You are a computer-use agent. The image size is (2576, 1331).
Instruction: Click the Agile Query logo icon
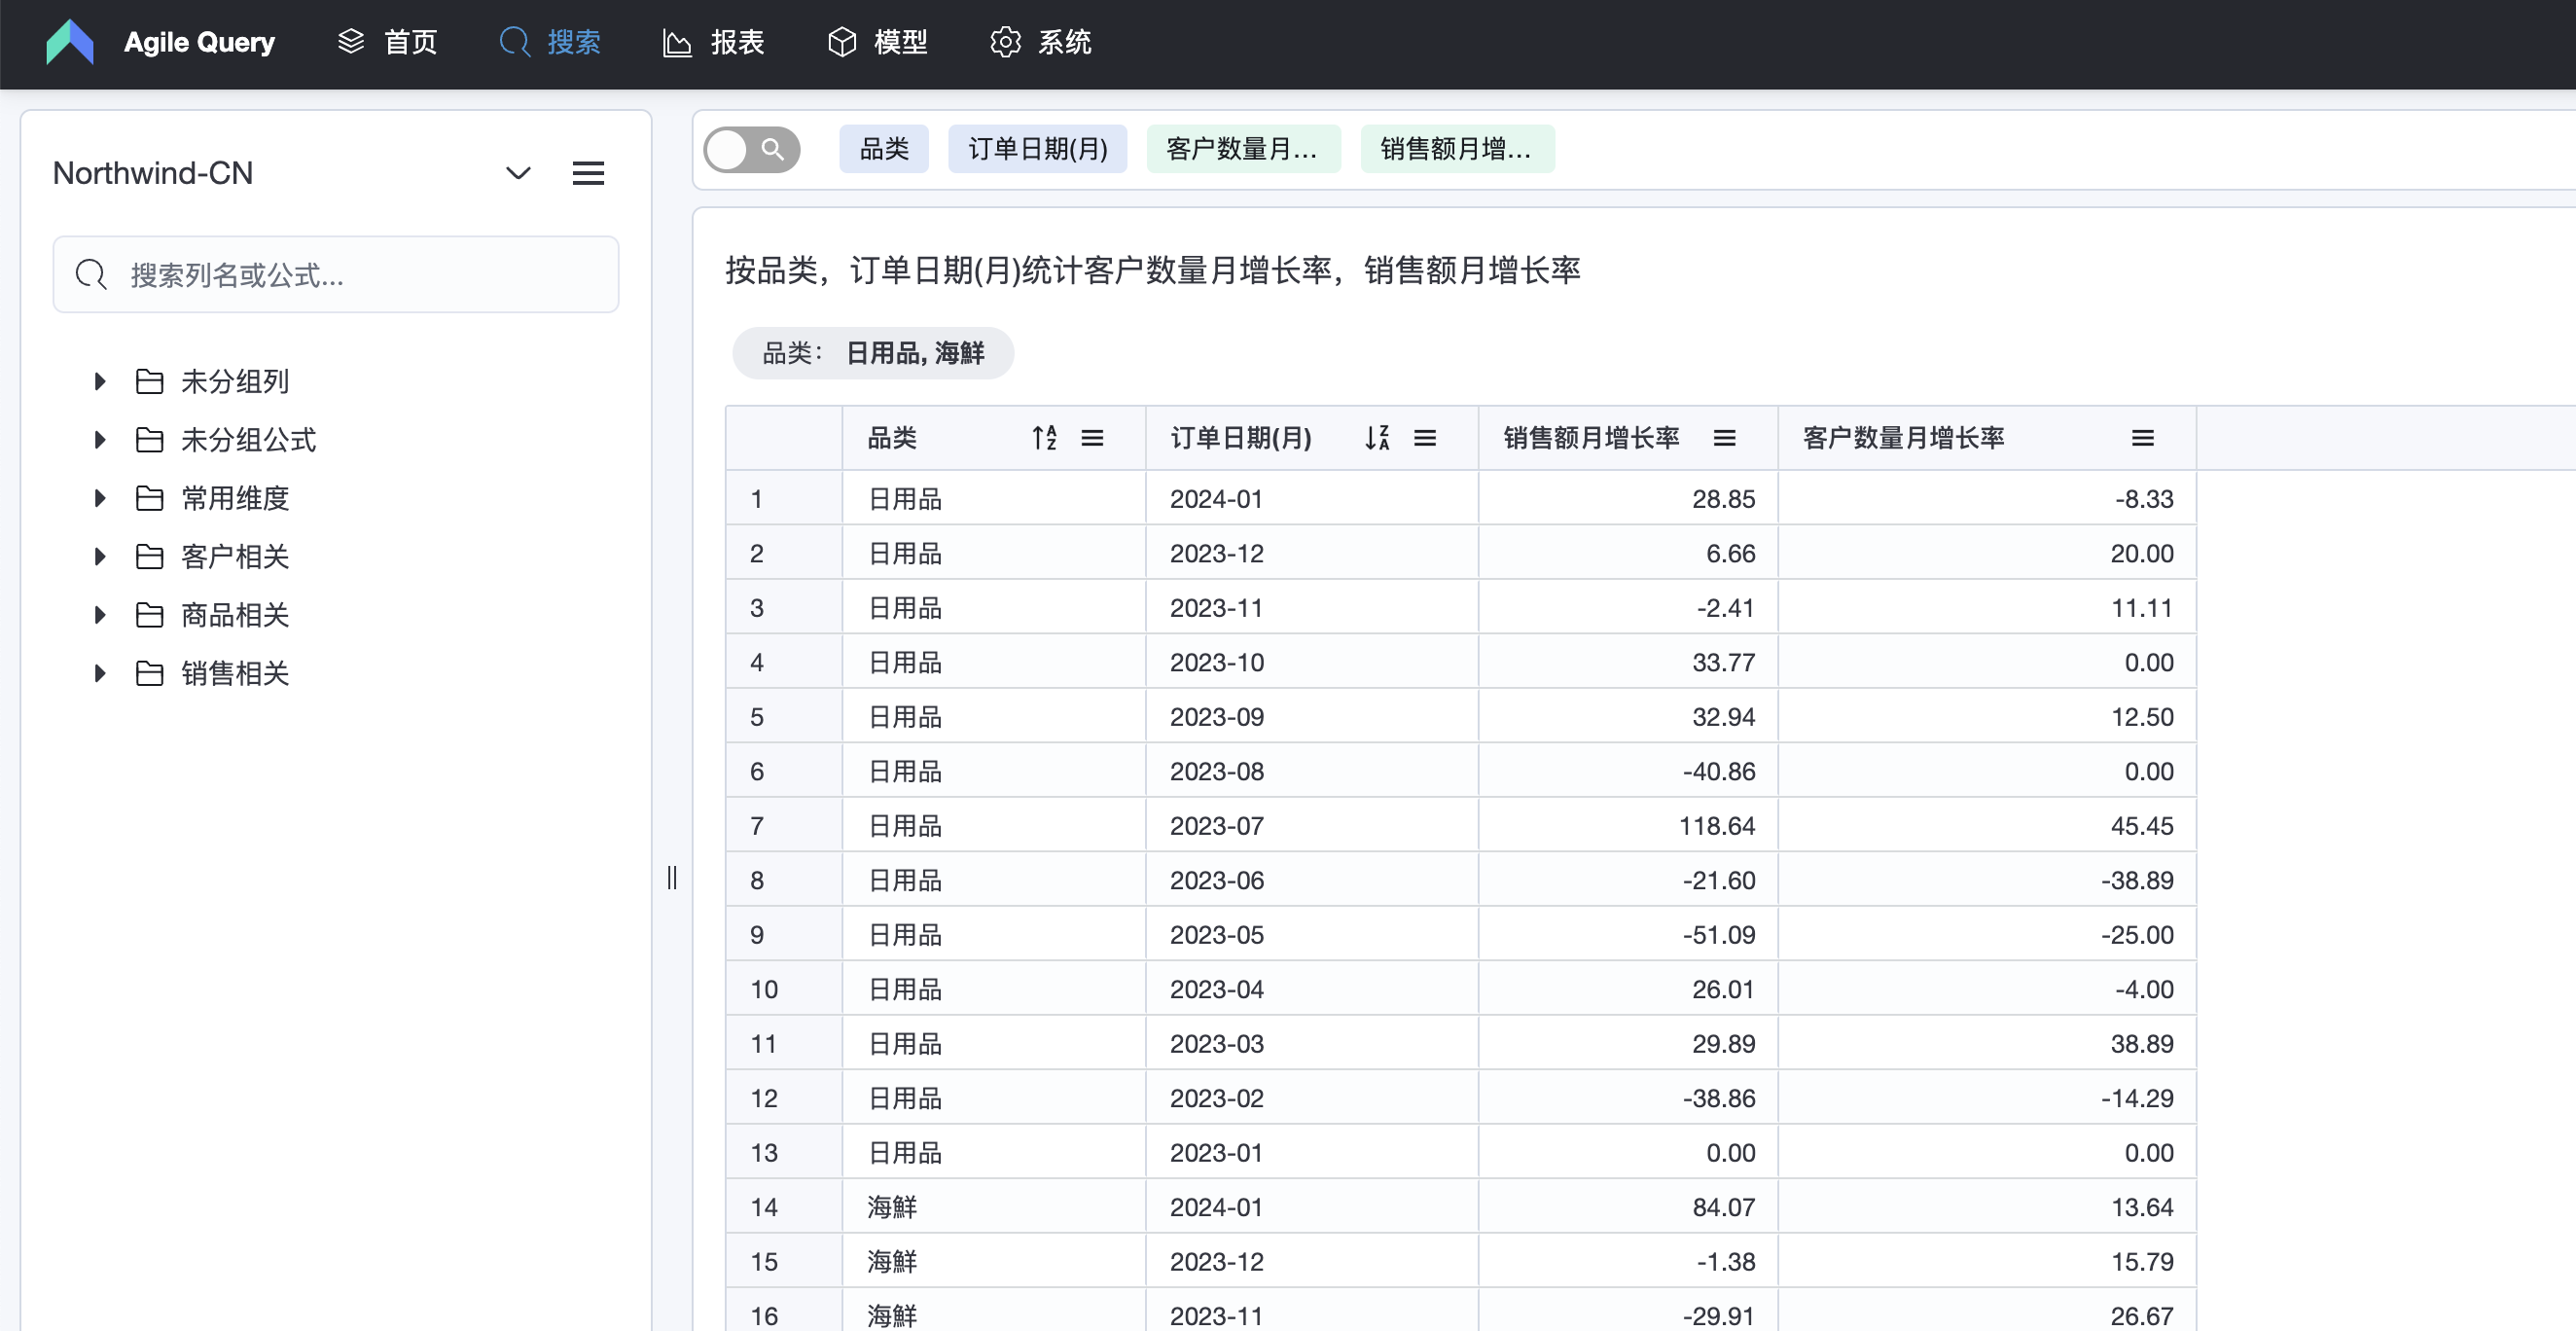coord(70,42)
